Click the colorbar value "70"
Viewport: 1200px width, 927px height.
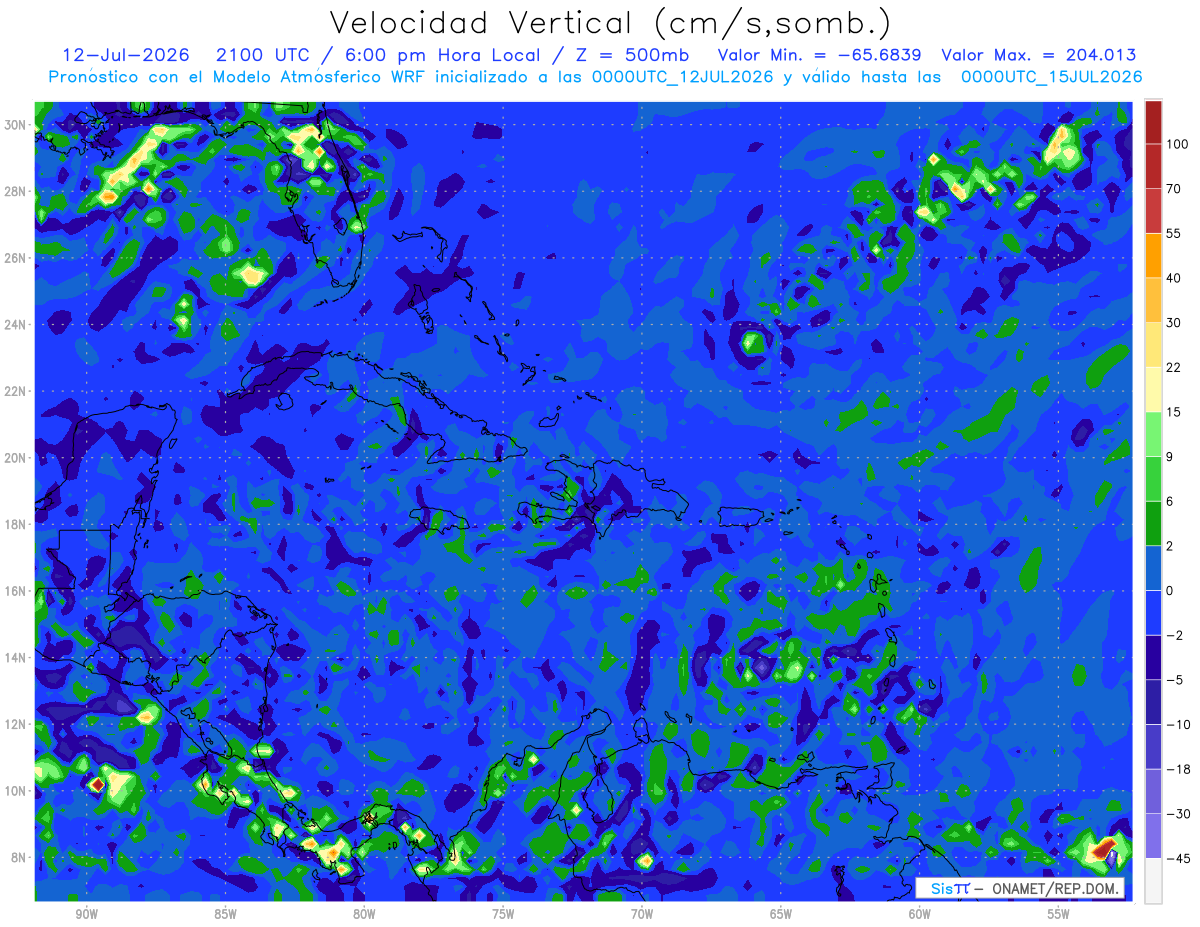coord(1174,189)
